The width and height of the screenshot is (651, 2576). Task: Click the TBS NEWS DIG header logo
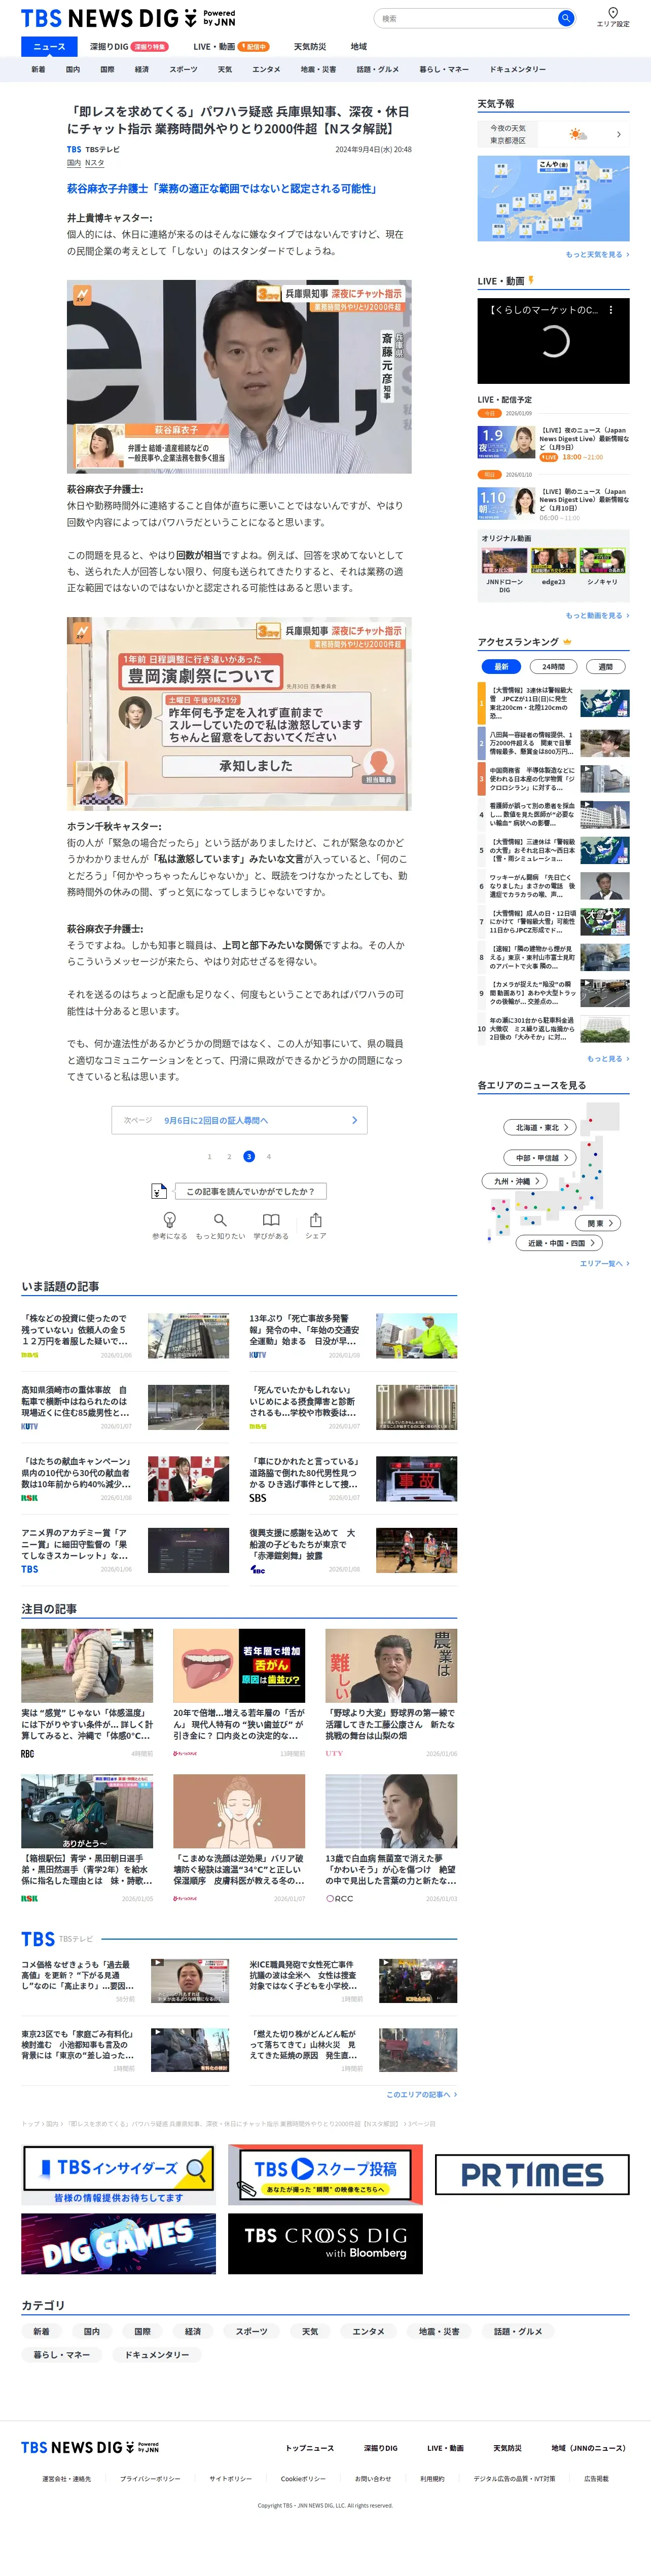click(x=128, y=18)
